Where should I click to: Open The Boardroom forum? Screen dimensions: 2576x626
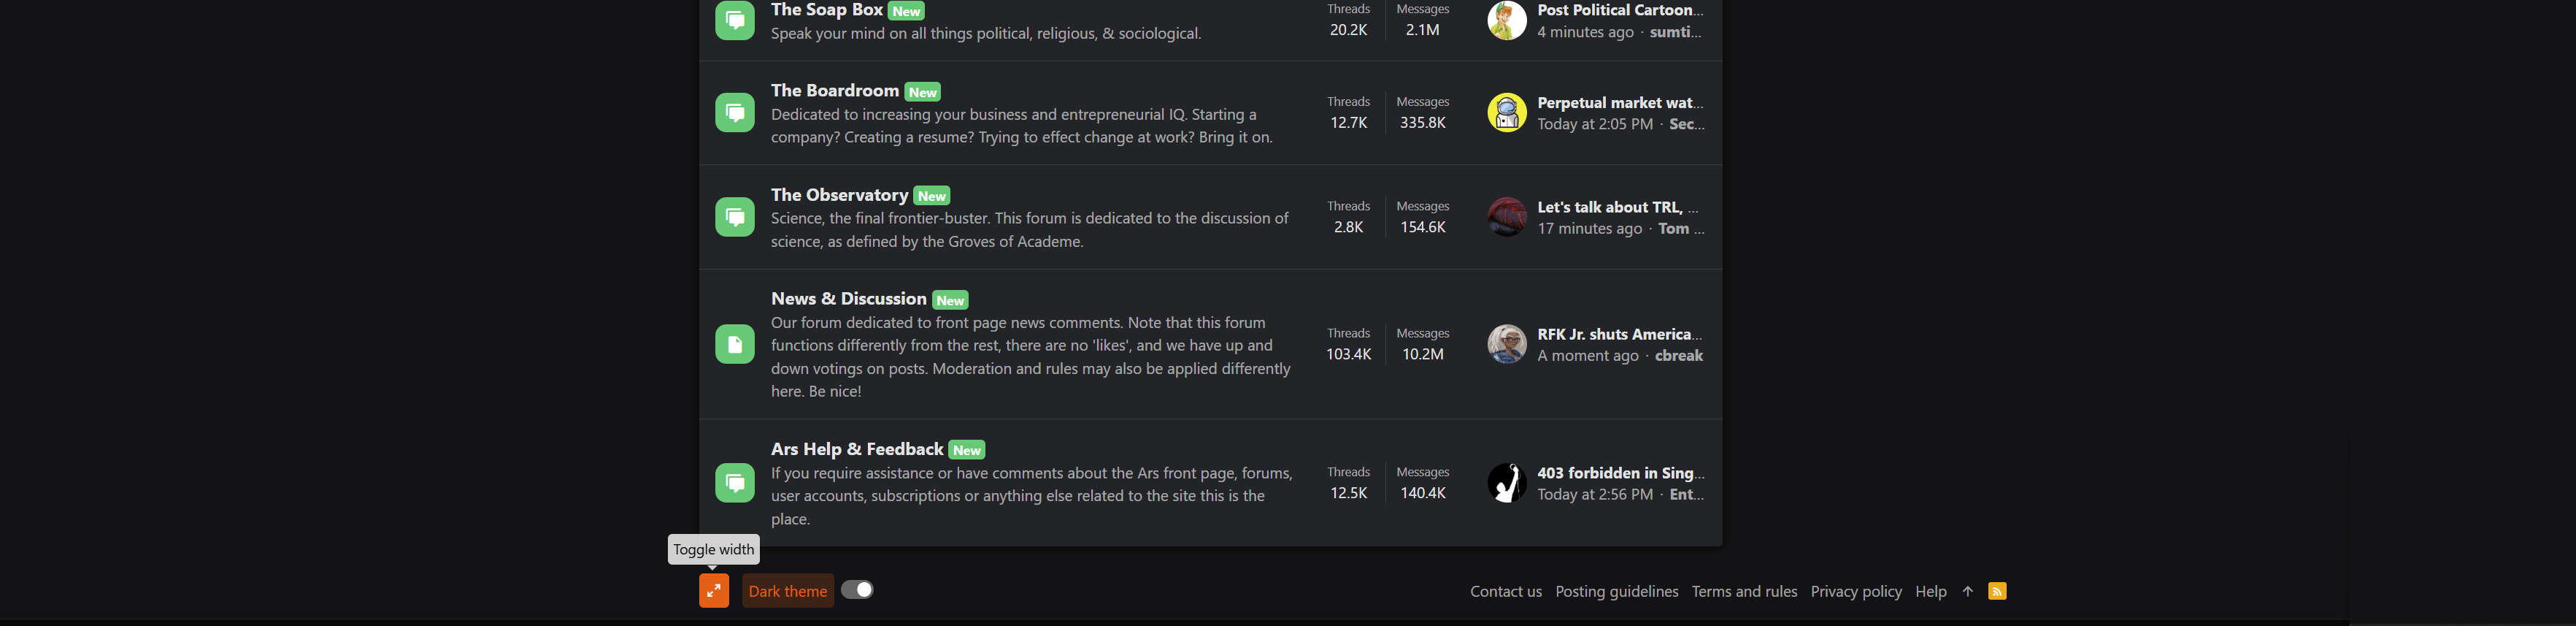coord(835,90)
